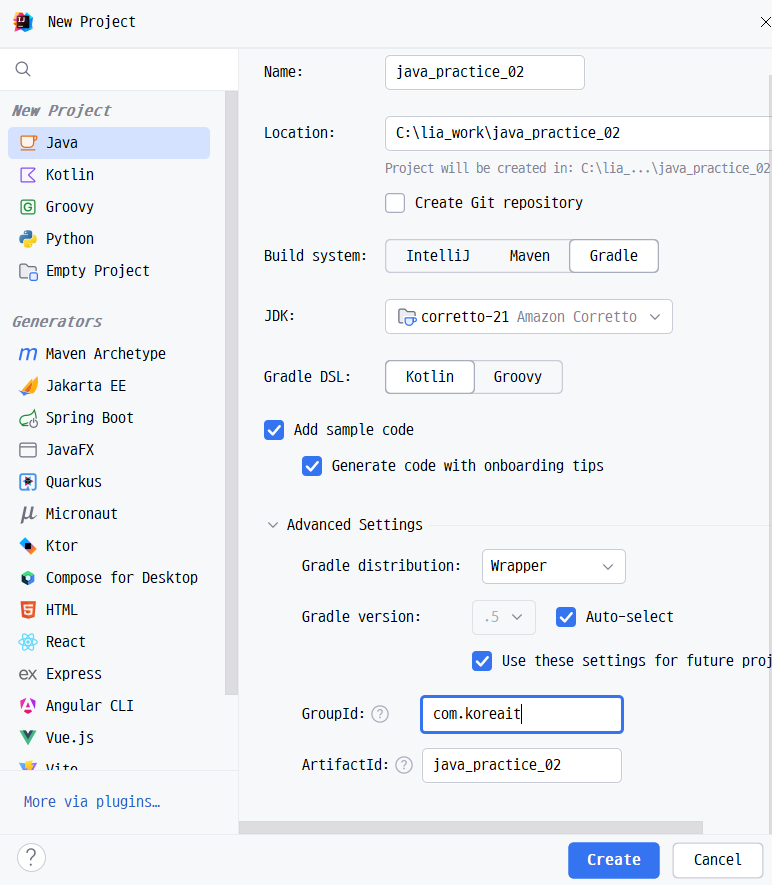Select the Python logo icon
Image resolution: width=772 pixels, height=885 pixels.
28,239
